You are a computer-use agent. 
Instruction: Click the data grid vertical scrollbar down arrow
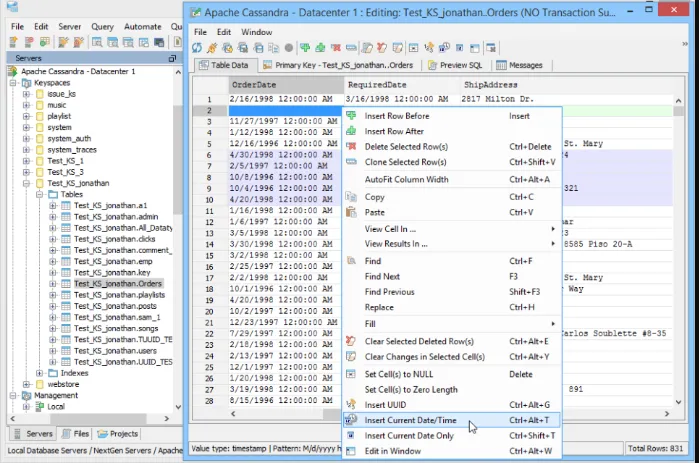coord(678,402)
